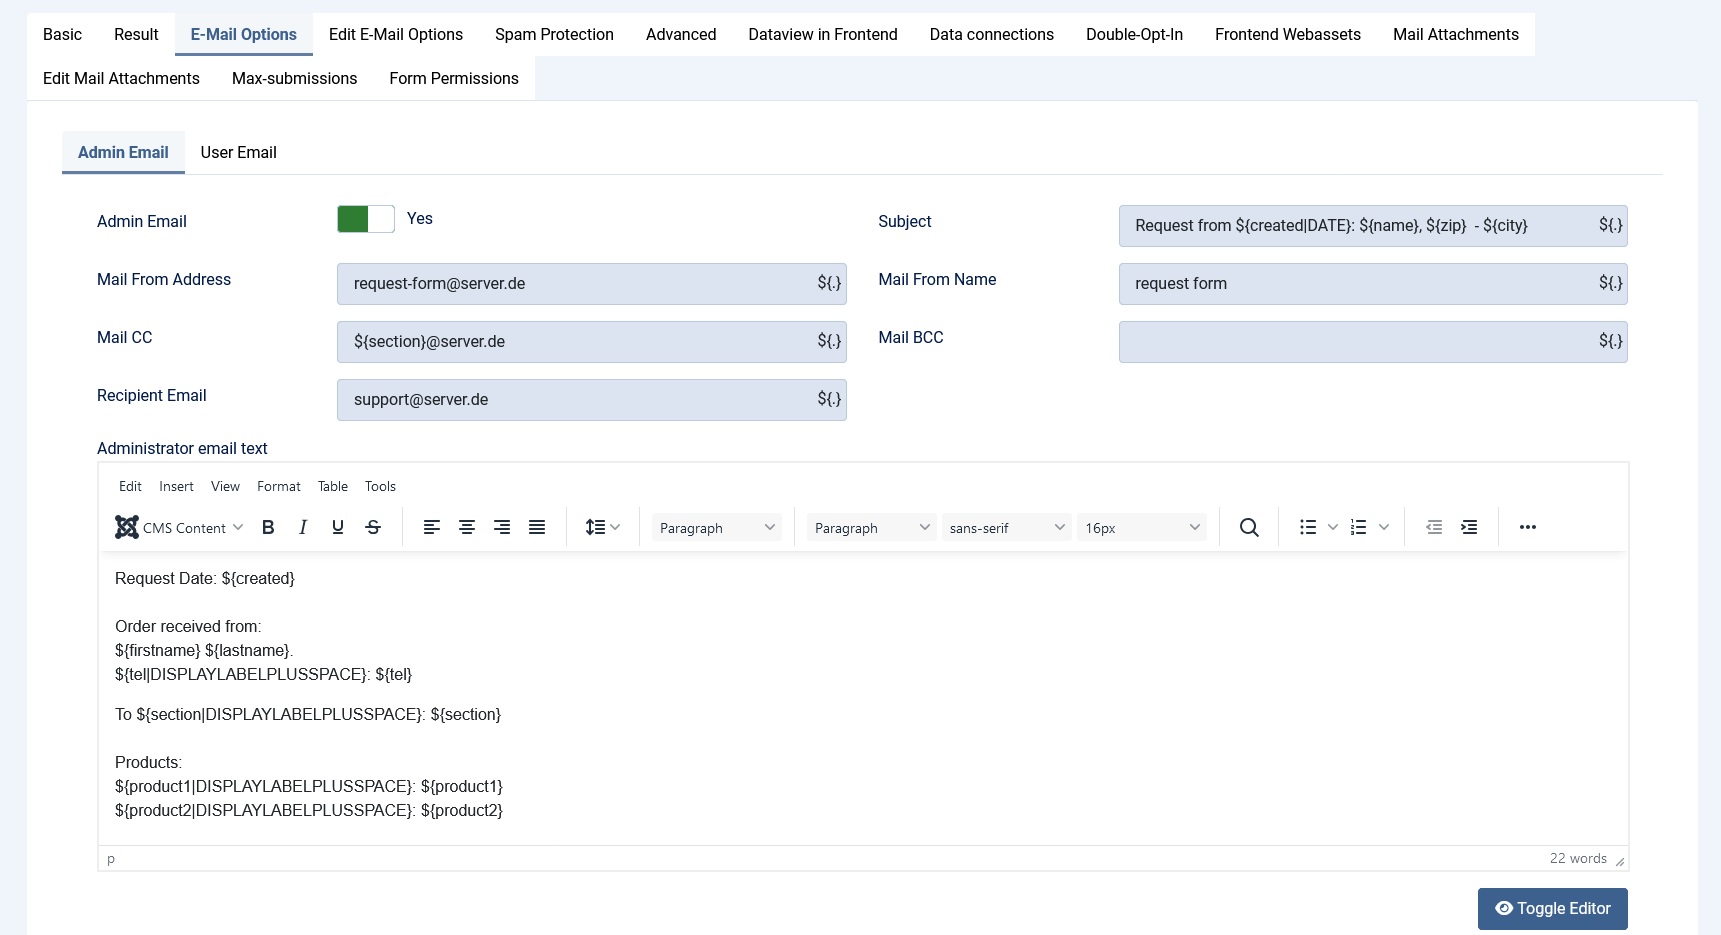Expand the second Paragraph styles dropdown
Viewport: 1721px width, 935px height.
(x=872, y=527)
